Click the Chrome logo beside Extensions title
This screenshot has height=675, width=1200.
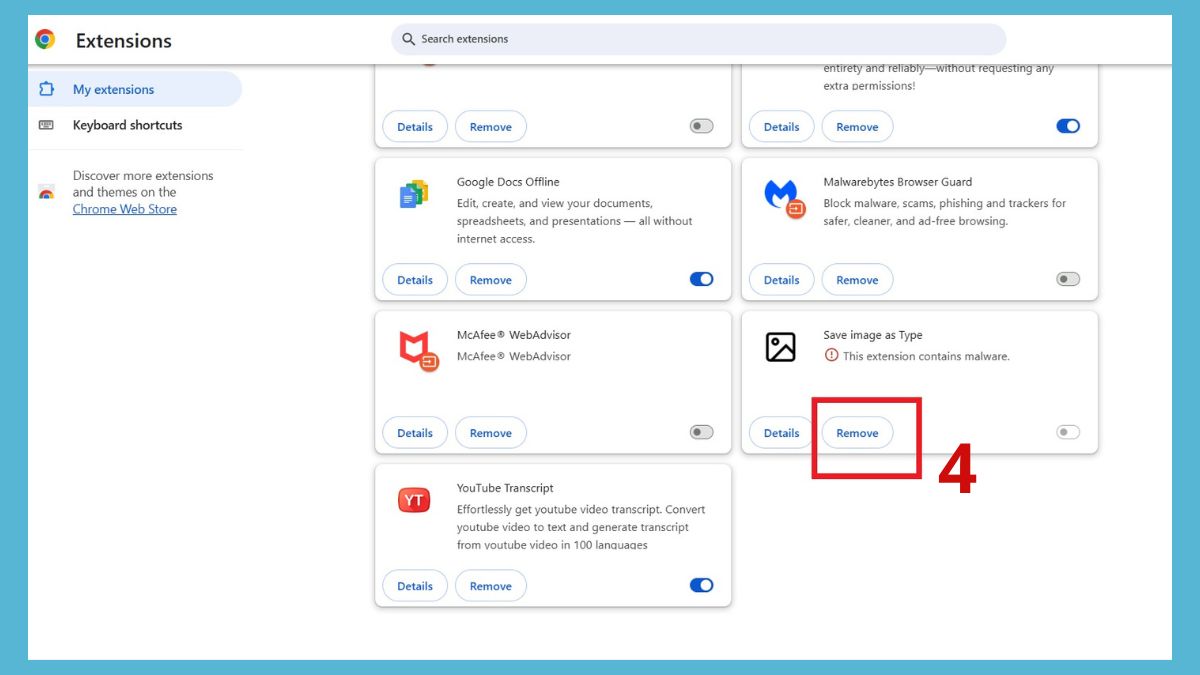pos(45,40)
